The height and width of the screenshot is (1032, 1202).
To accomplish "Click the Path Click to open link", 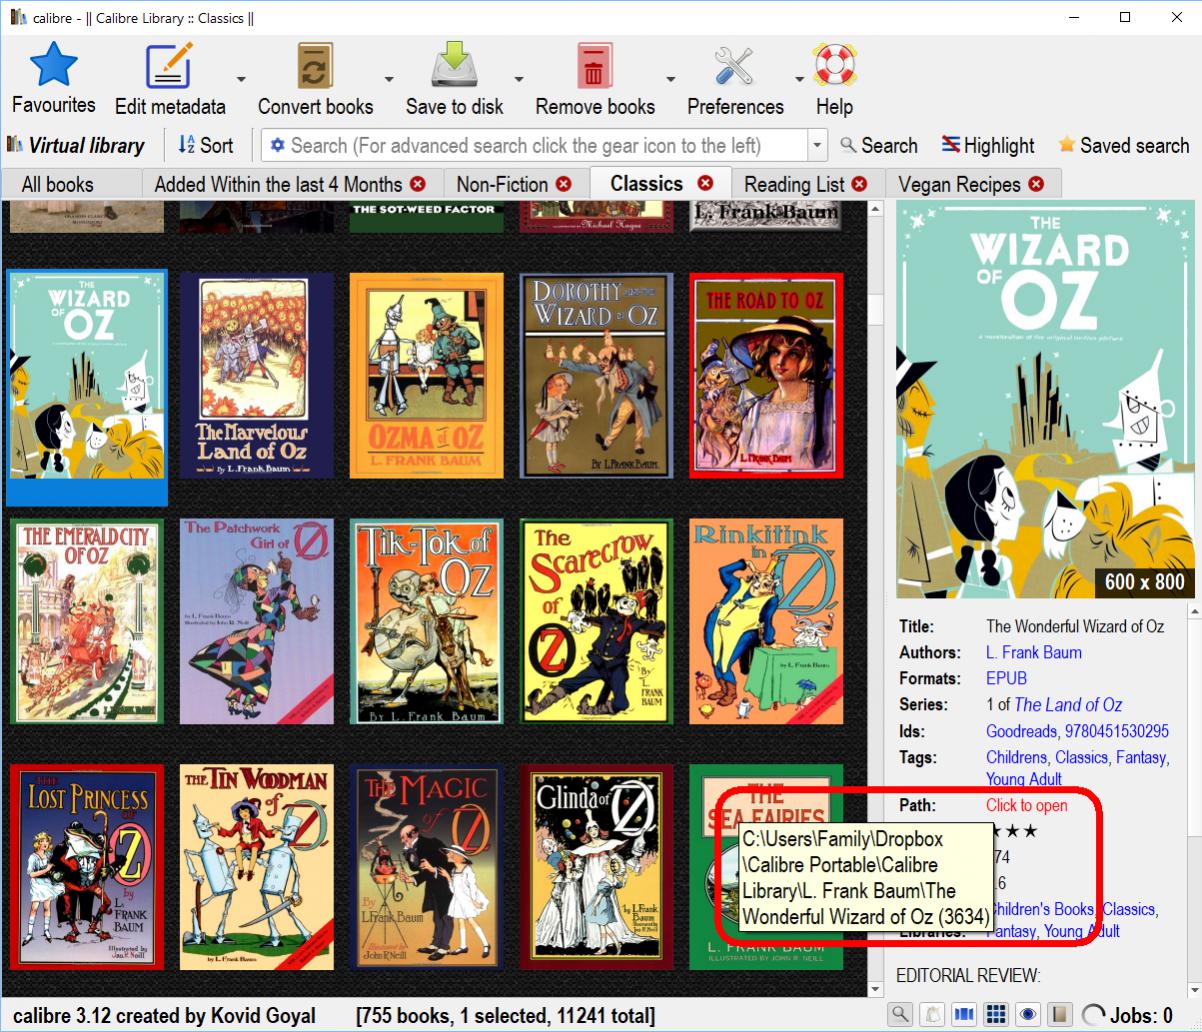I will pos(1027,805).
